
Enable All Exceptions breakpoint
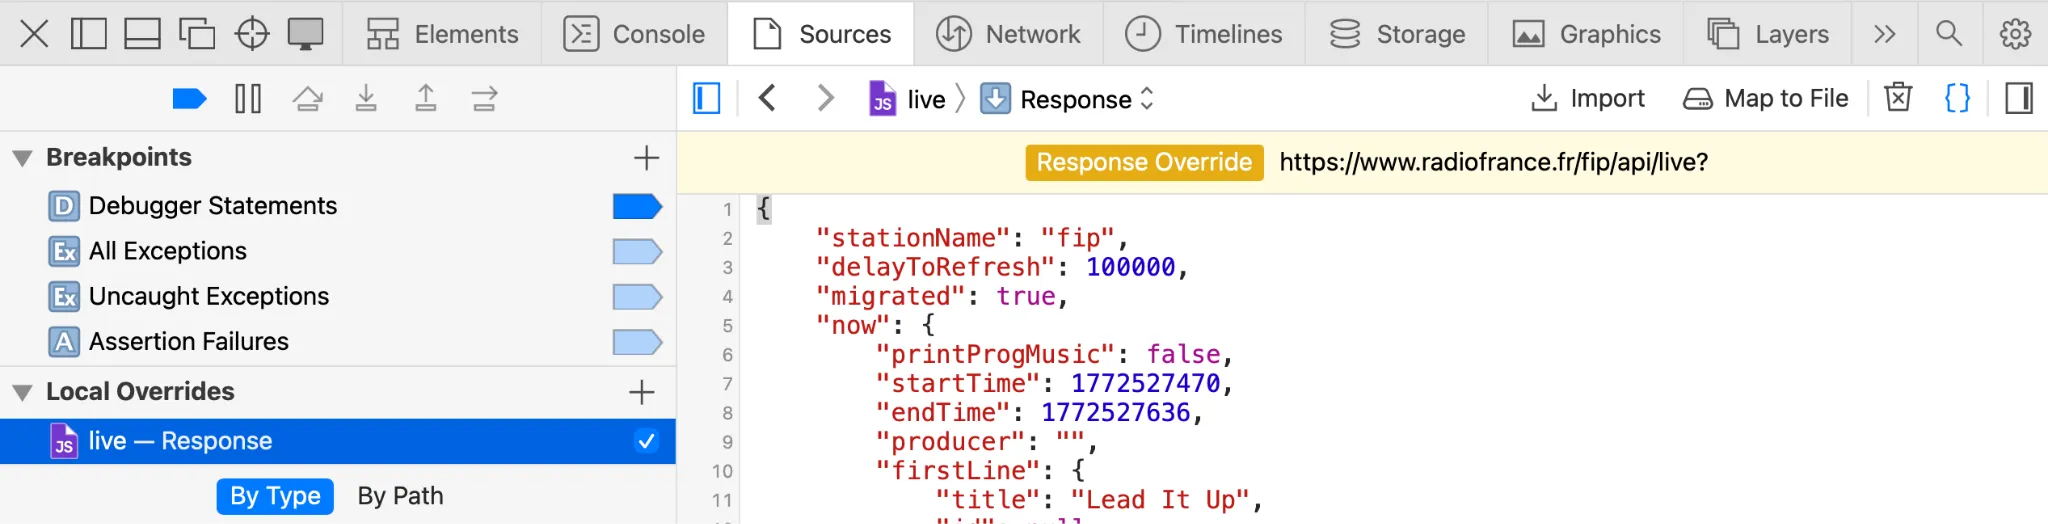637,251
